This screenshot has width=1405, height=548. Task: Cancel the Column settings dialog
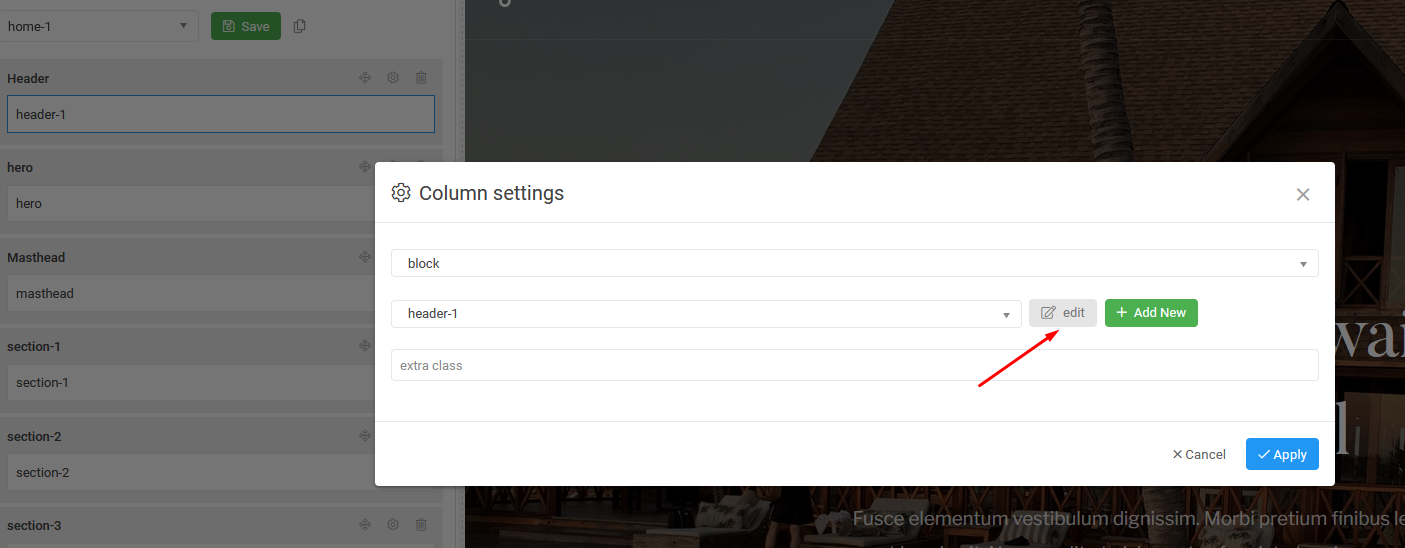click(1199, 454)
